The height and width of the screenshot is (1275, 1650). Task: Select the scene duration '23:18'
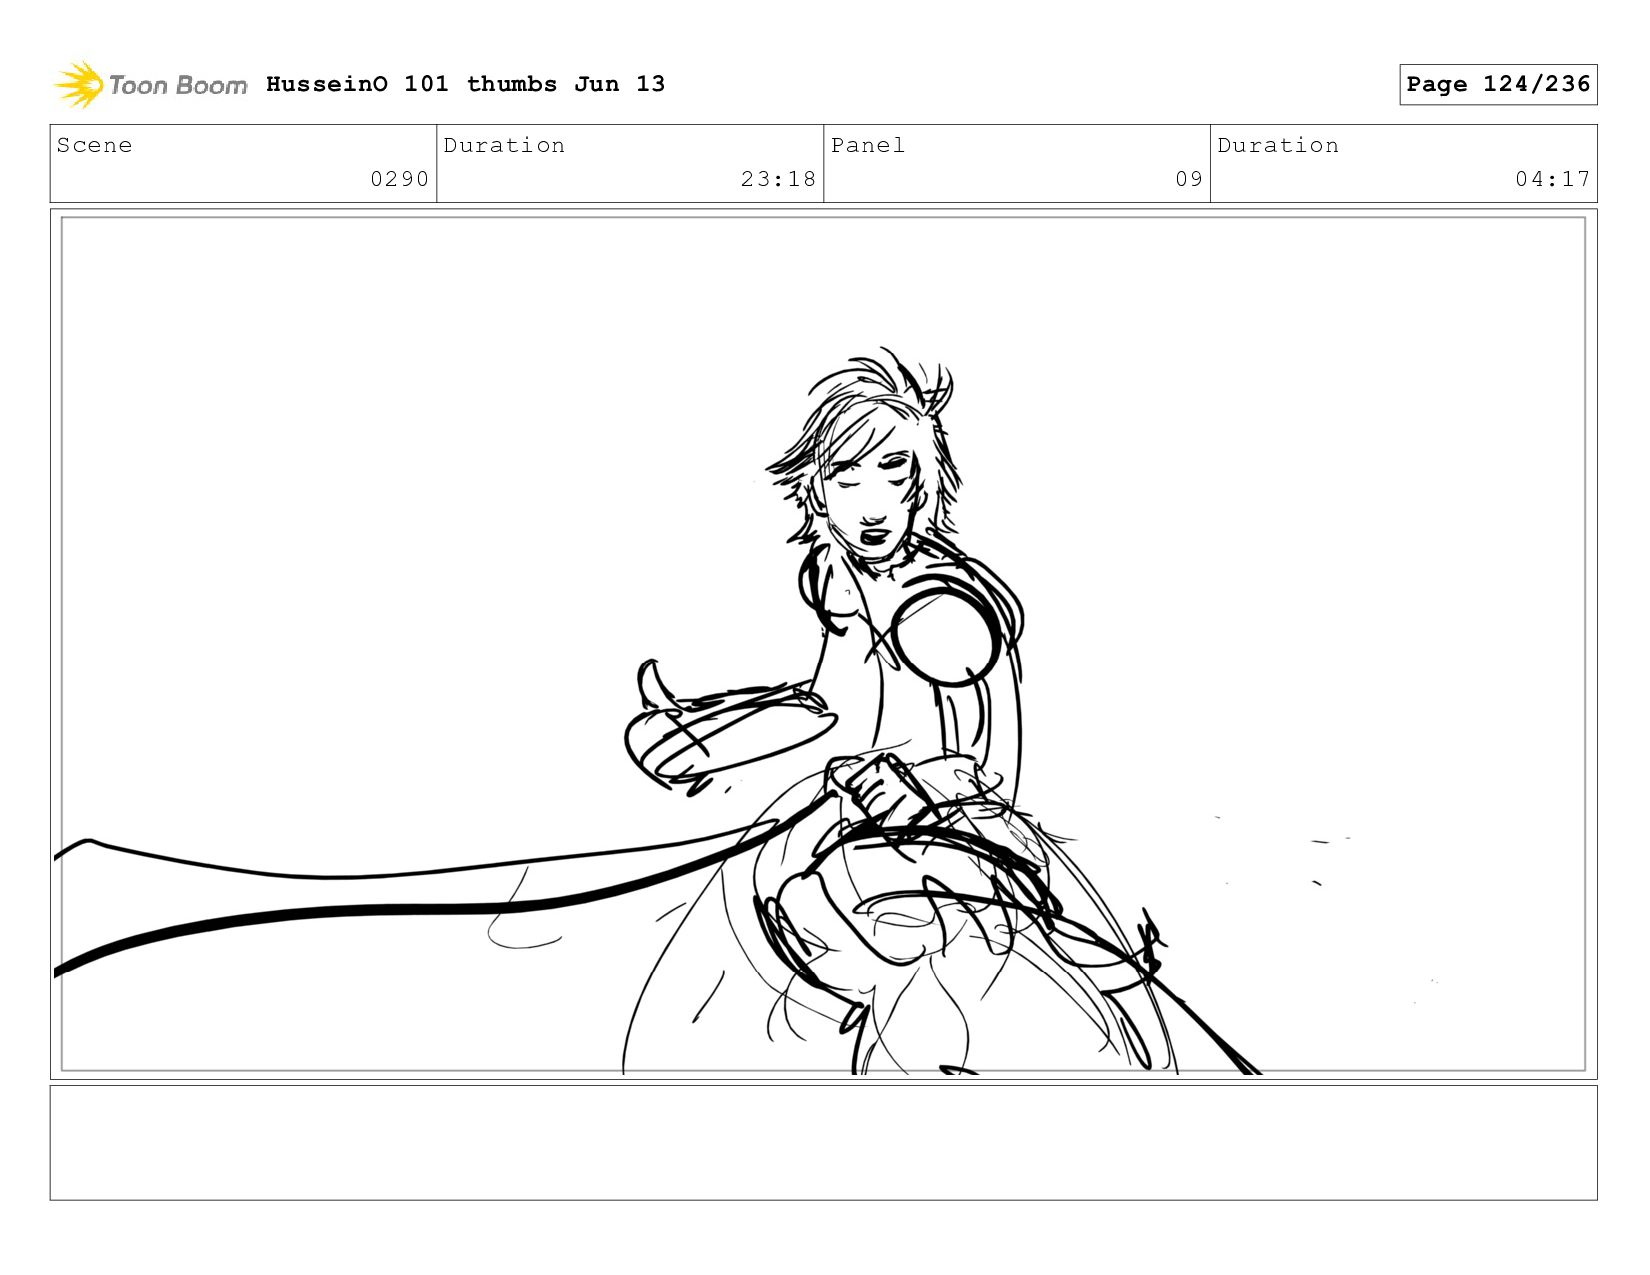(778, 179)
